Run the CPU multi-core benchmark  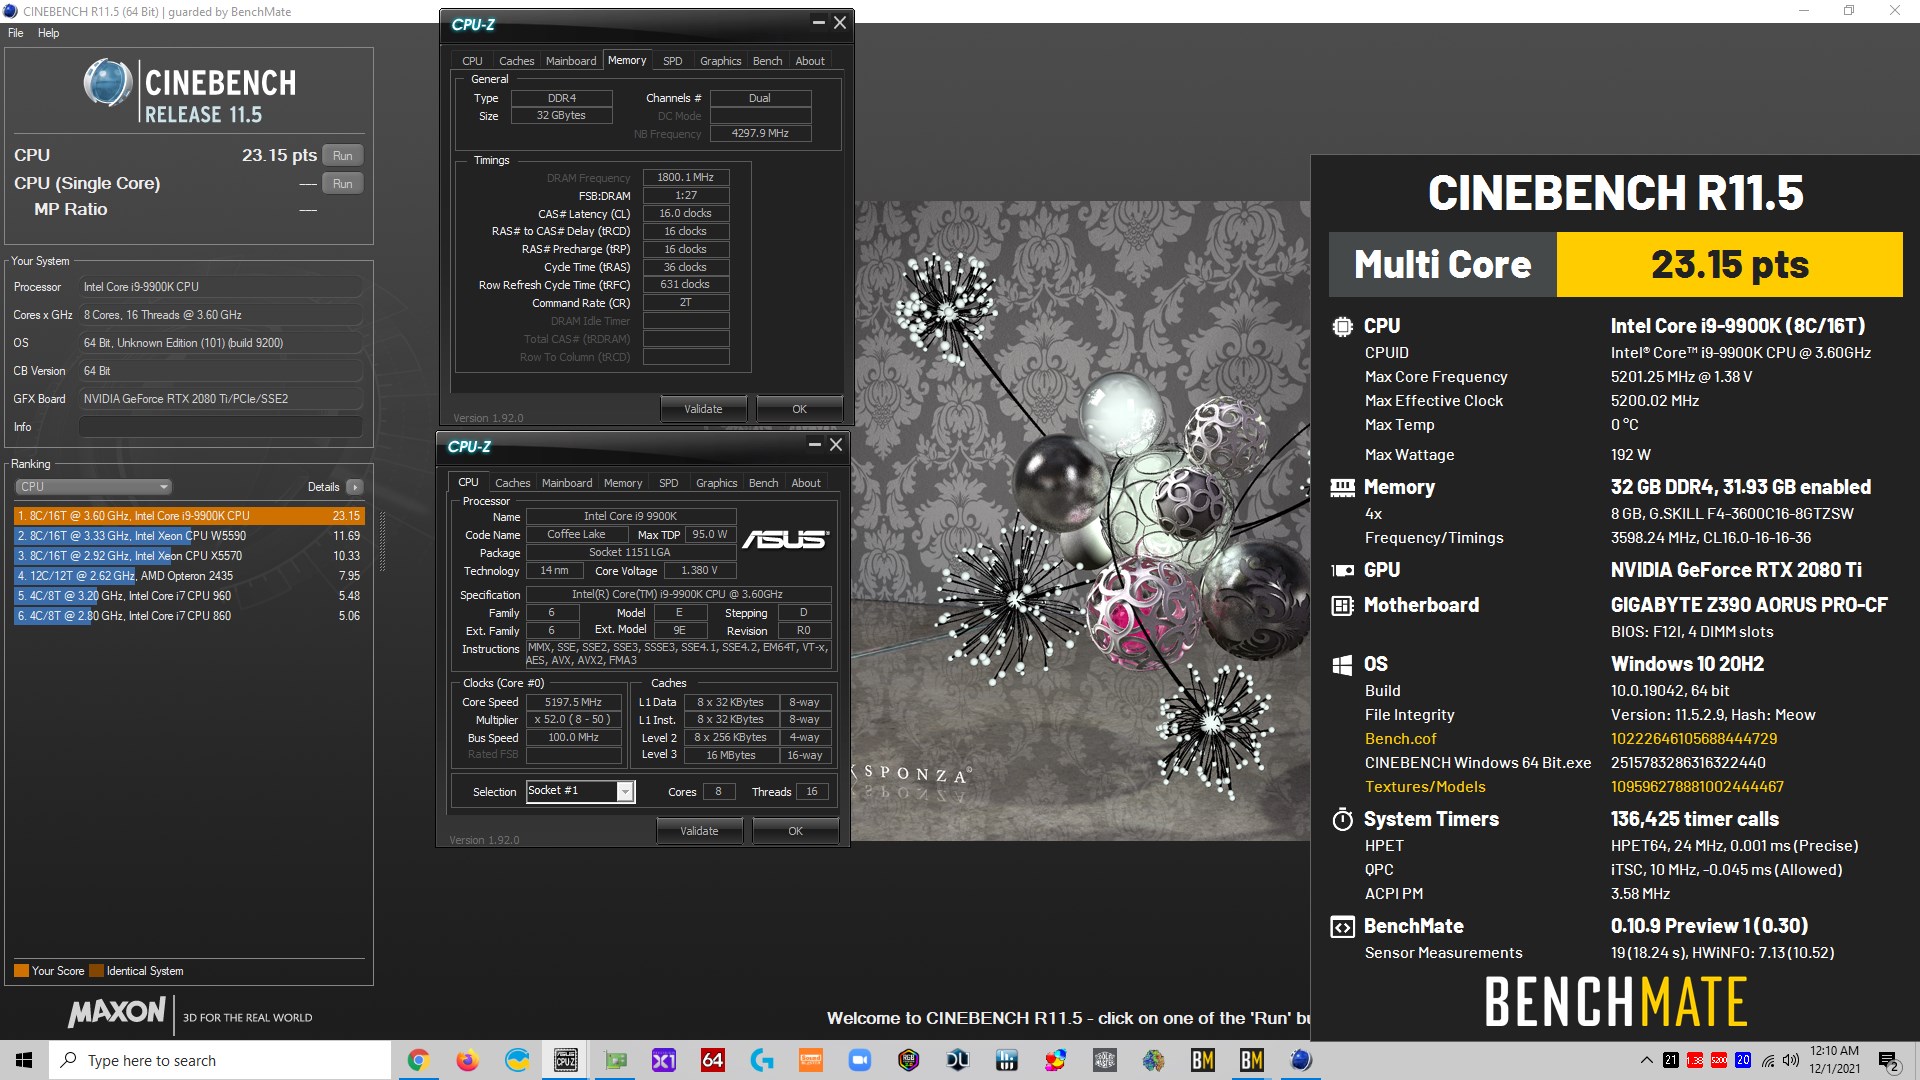343,156
